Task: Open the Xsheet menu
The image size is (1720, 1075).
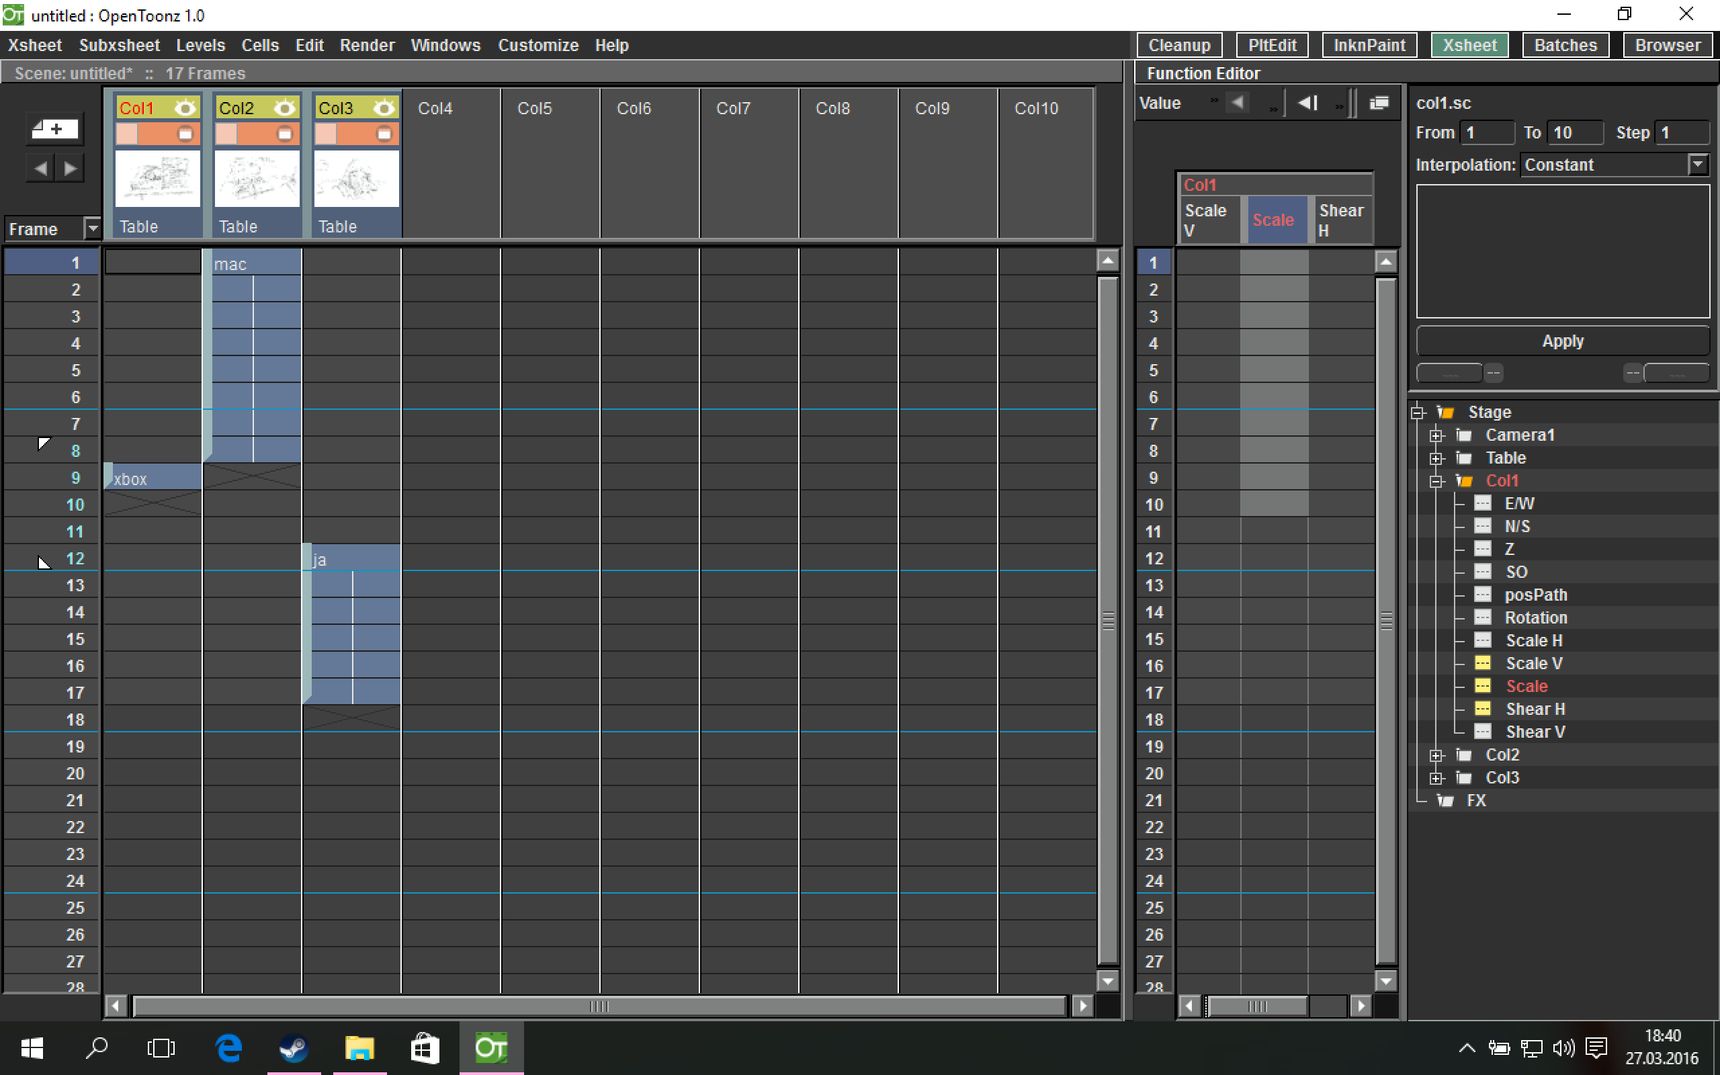Action: pos(35,45)
